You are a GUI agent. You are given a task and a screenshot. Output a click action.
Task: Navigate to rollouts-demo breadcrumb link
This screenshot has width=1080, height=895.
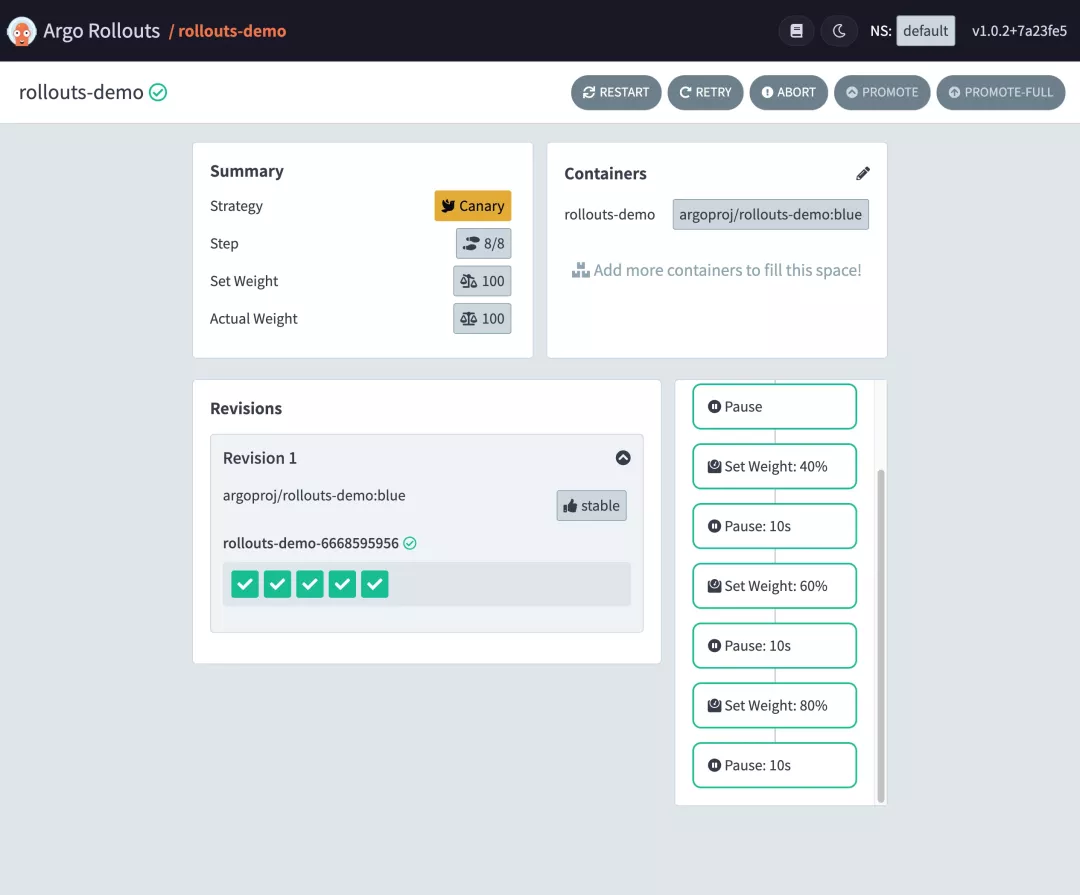(231, 31)
